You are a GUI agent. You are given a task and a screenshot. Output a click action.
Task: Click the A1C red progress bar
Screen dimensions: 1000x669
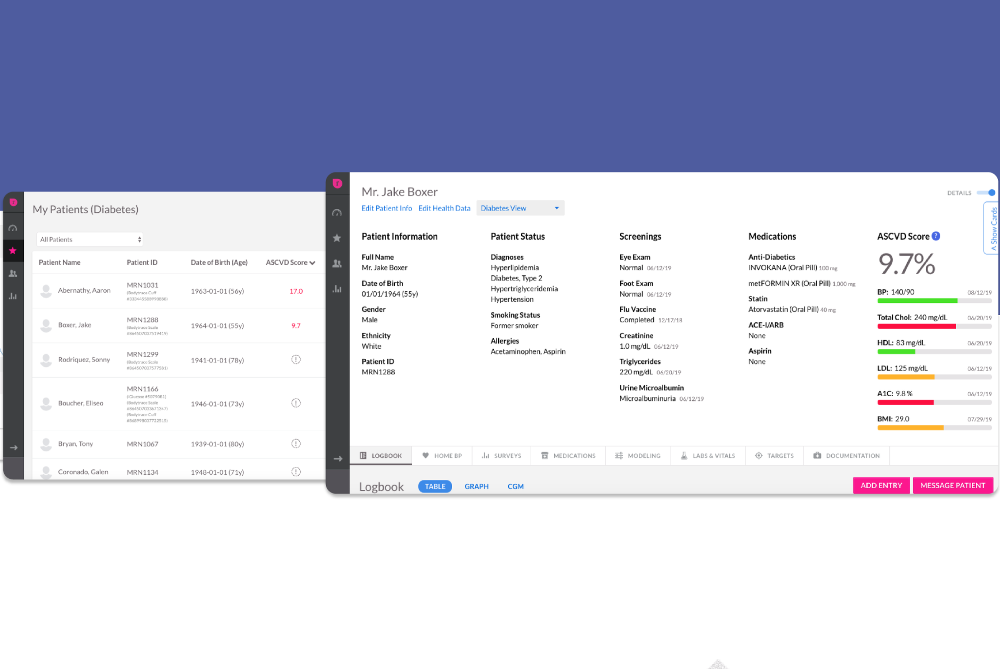(905, 402)
